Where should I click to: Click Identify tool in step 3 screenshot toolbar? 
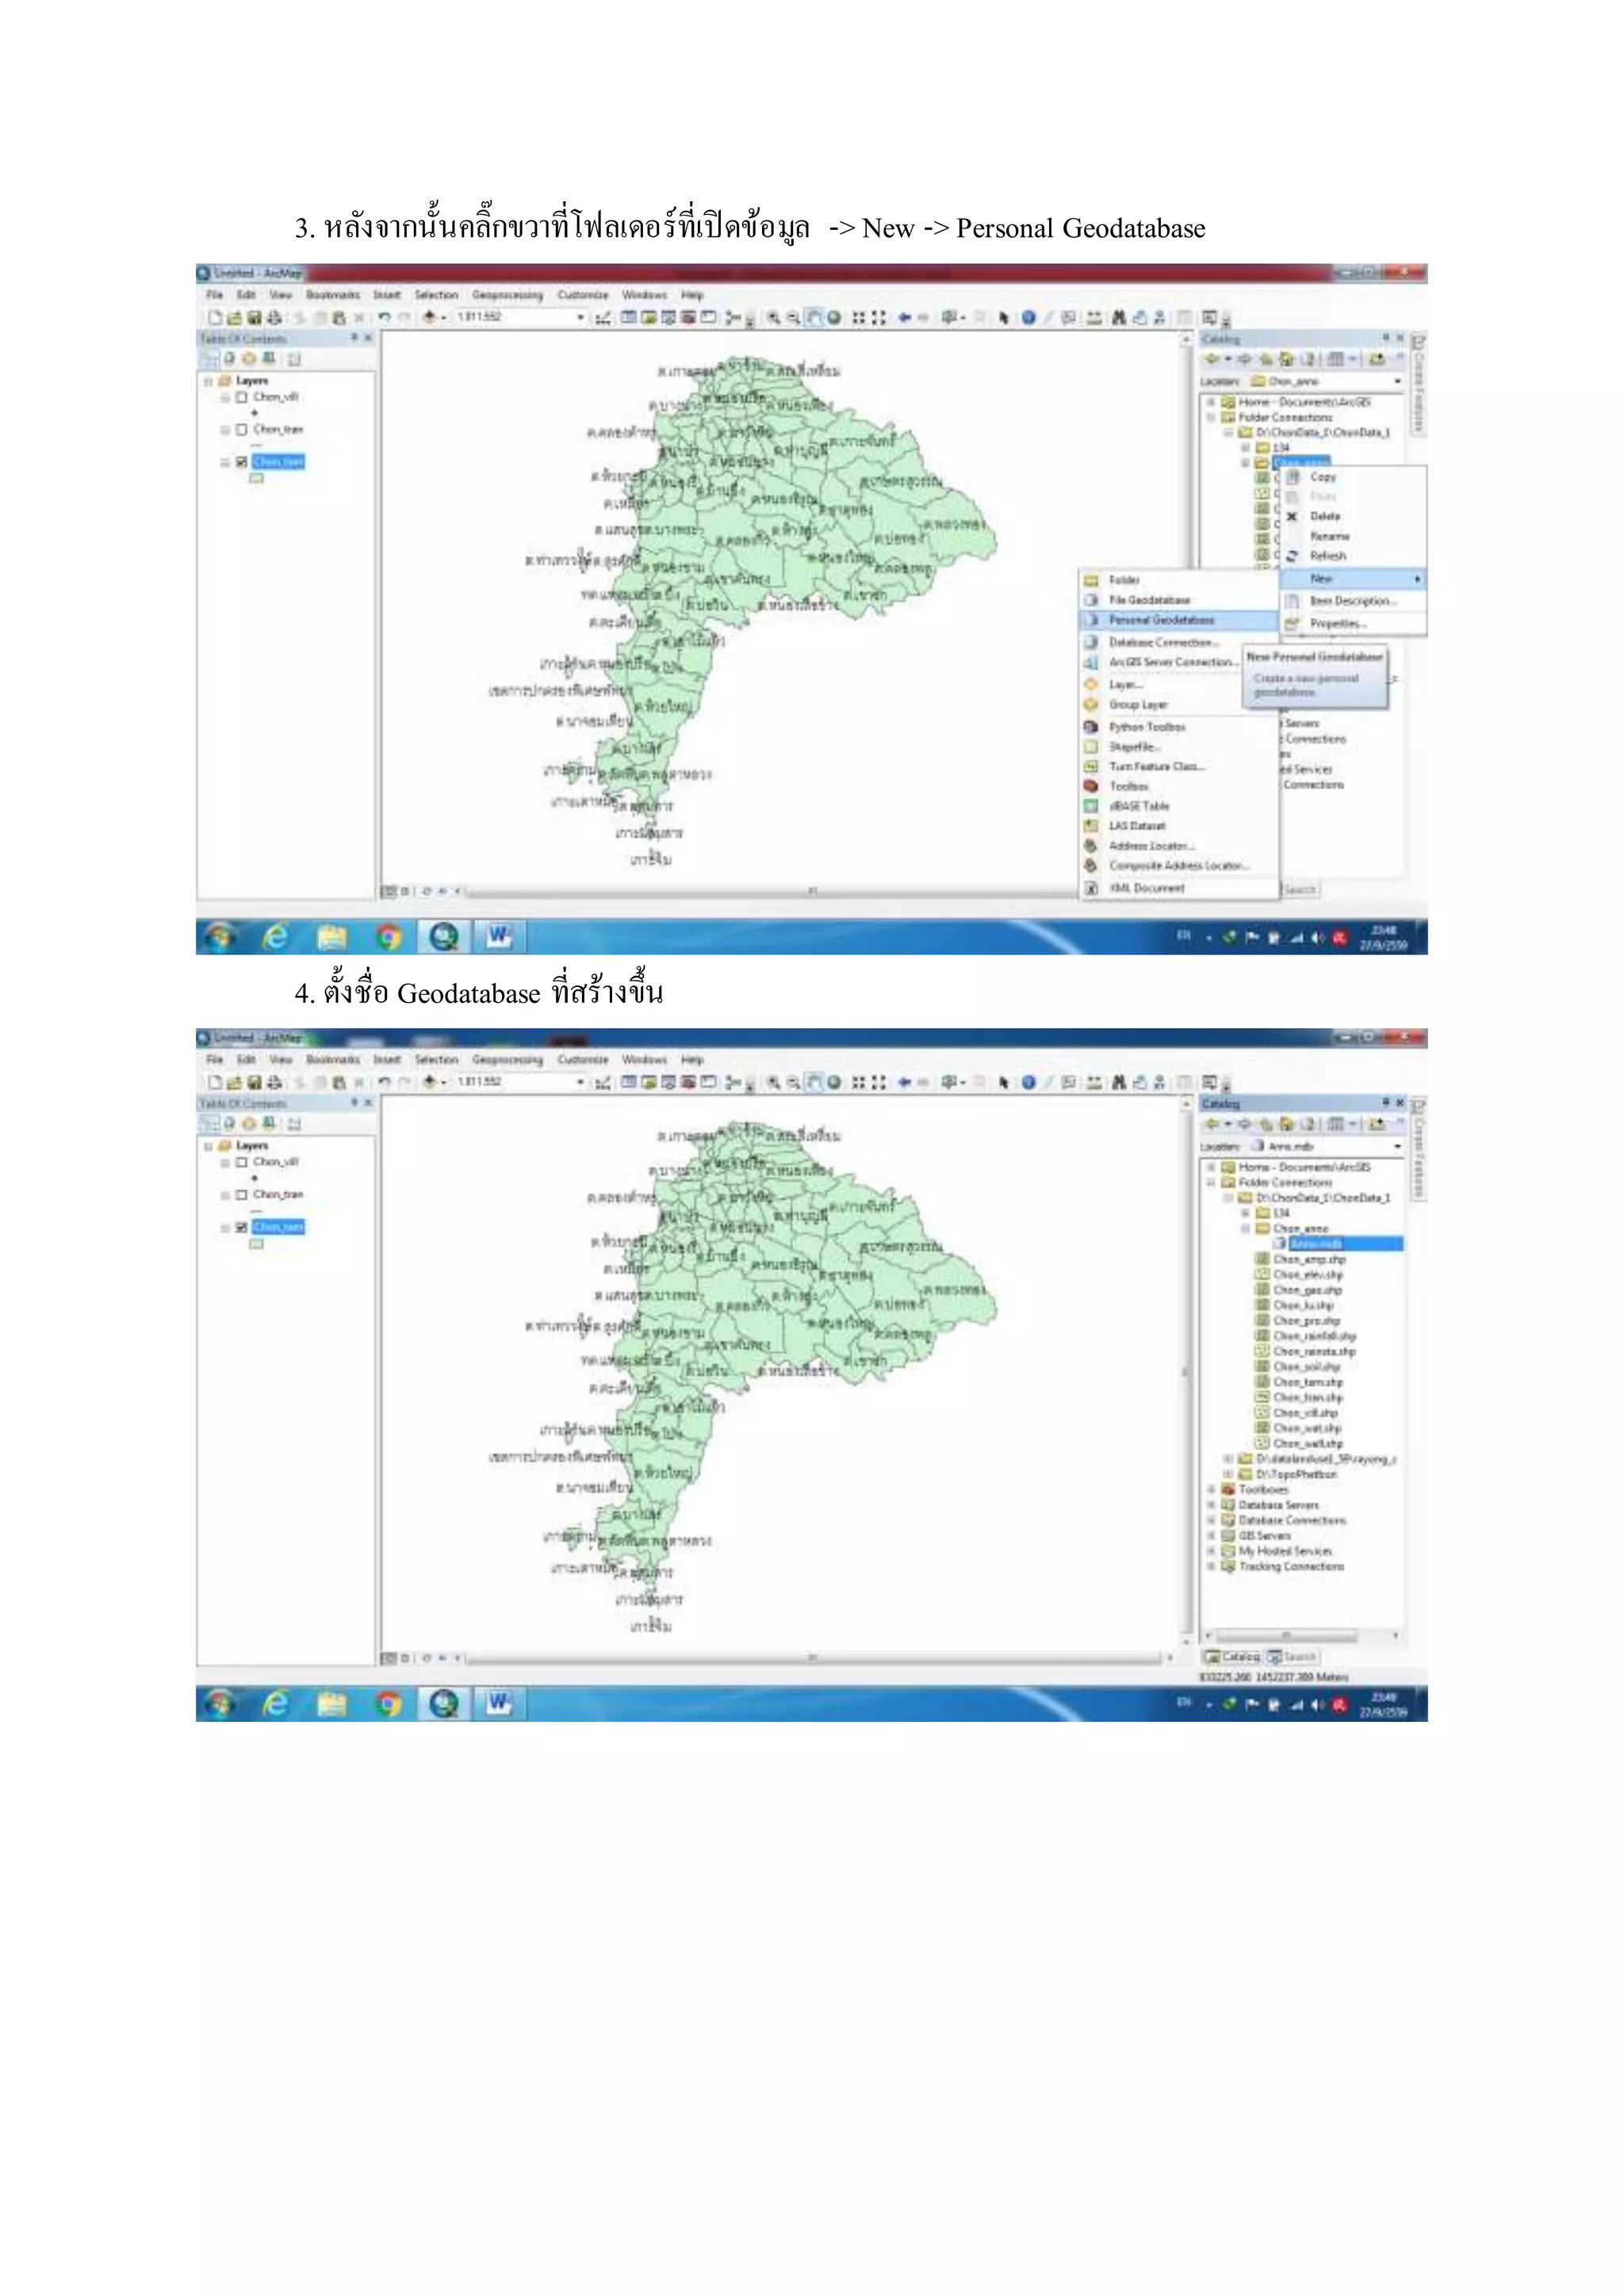[1028, 318]
